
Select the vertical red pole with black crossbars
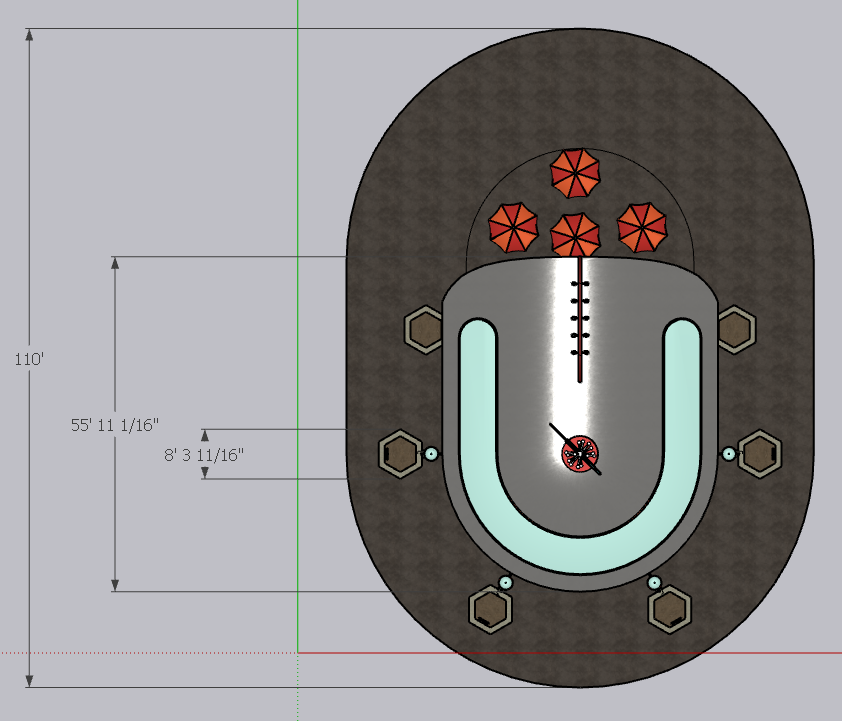(580, 320)
